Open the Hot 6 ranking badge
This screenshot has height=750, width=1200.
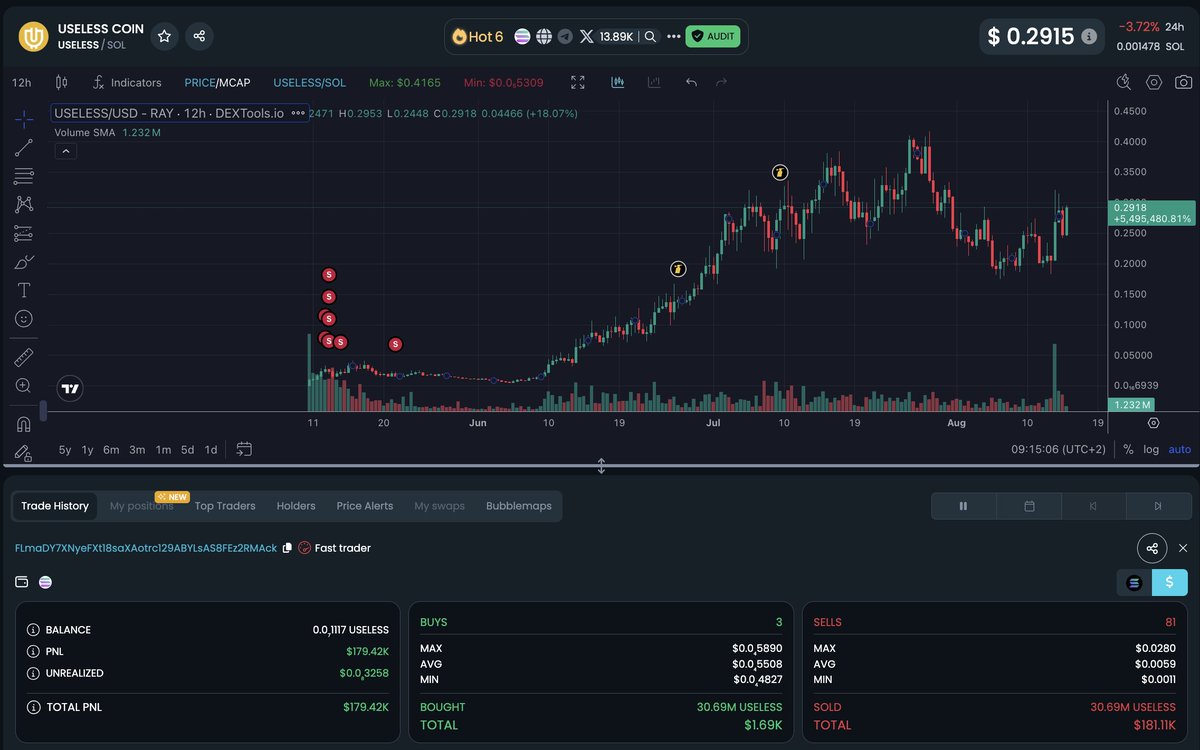click(478, 36)
